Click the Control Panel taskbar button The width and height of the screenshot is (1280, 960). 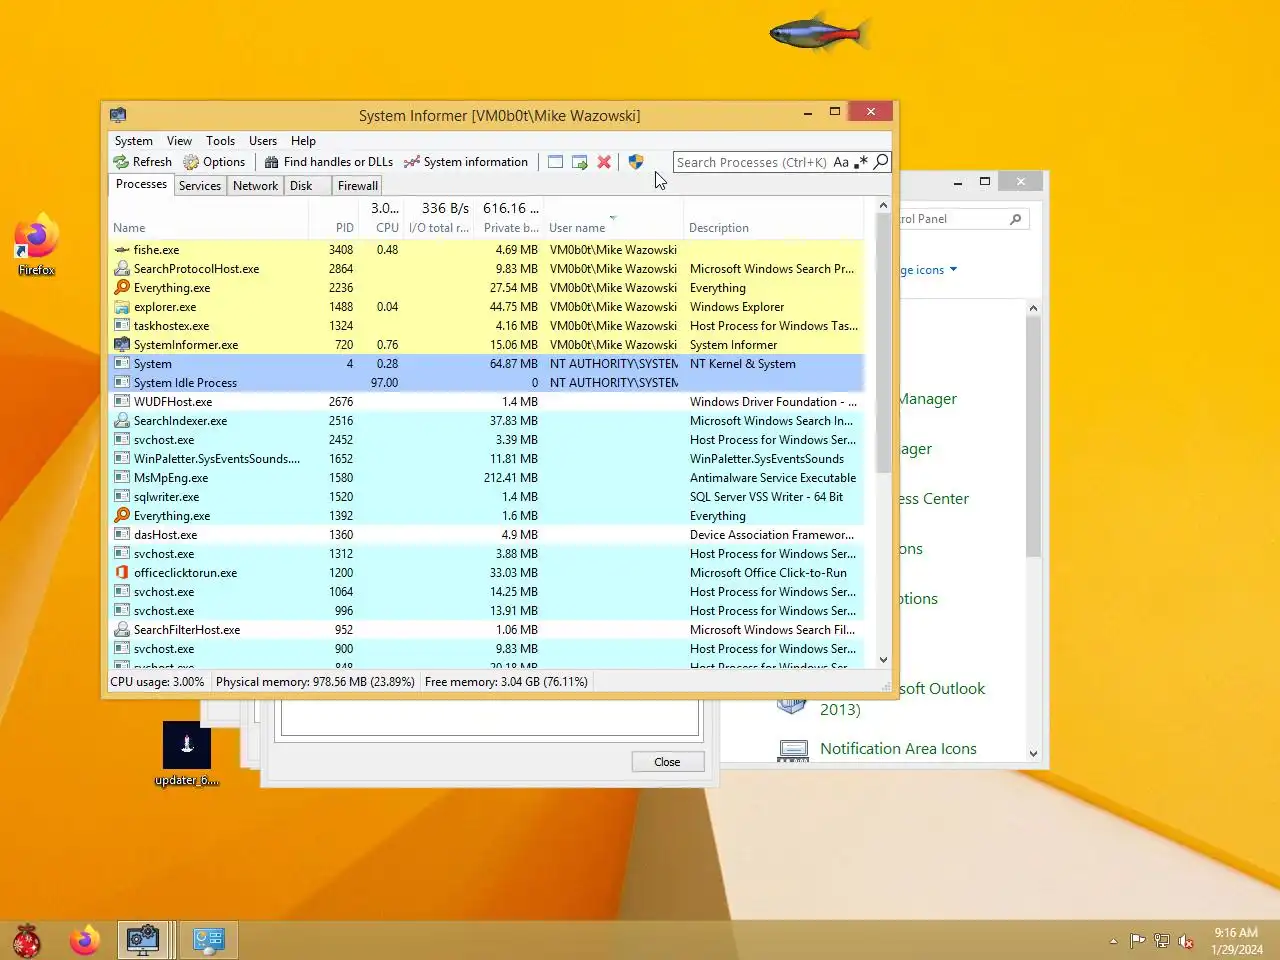(208, 940)
